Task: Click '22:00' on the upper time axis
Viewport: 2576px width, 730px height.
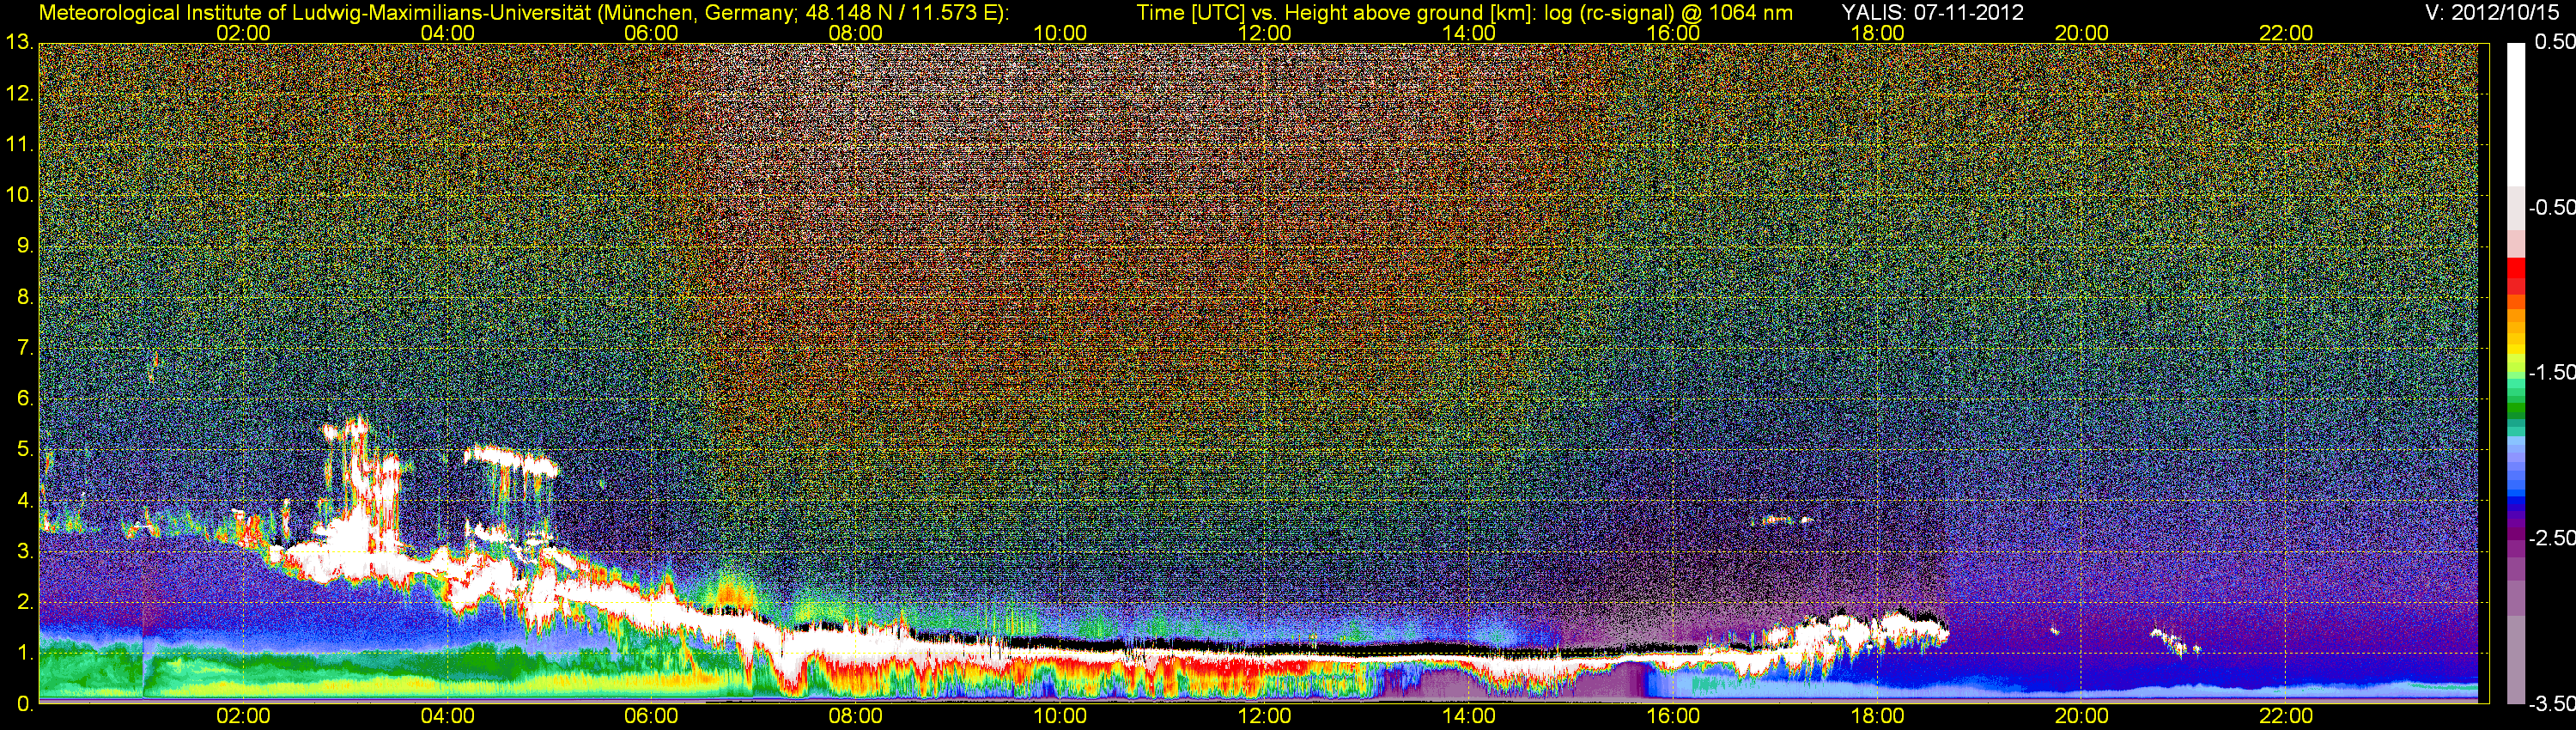Action: tap(2286, 33)
